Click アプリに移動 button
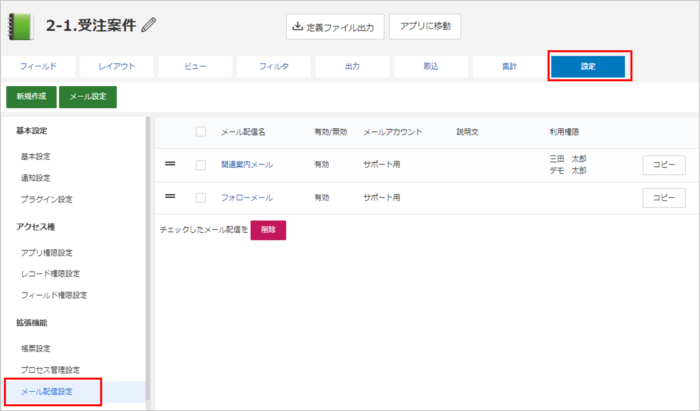Screen dimensions: 700x411 pos(425,27)
